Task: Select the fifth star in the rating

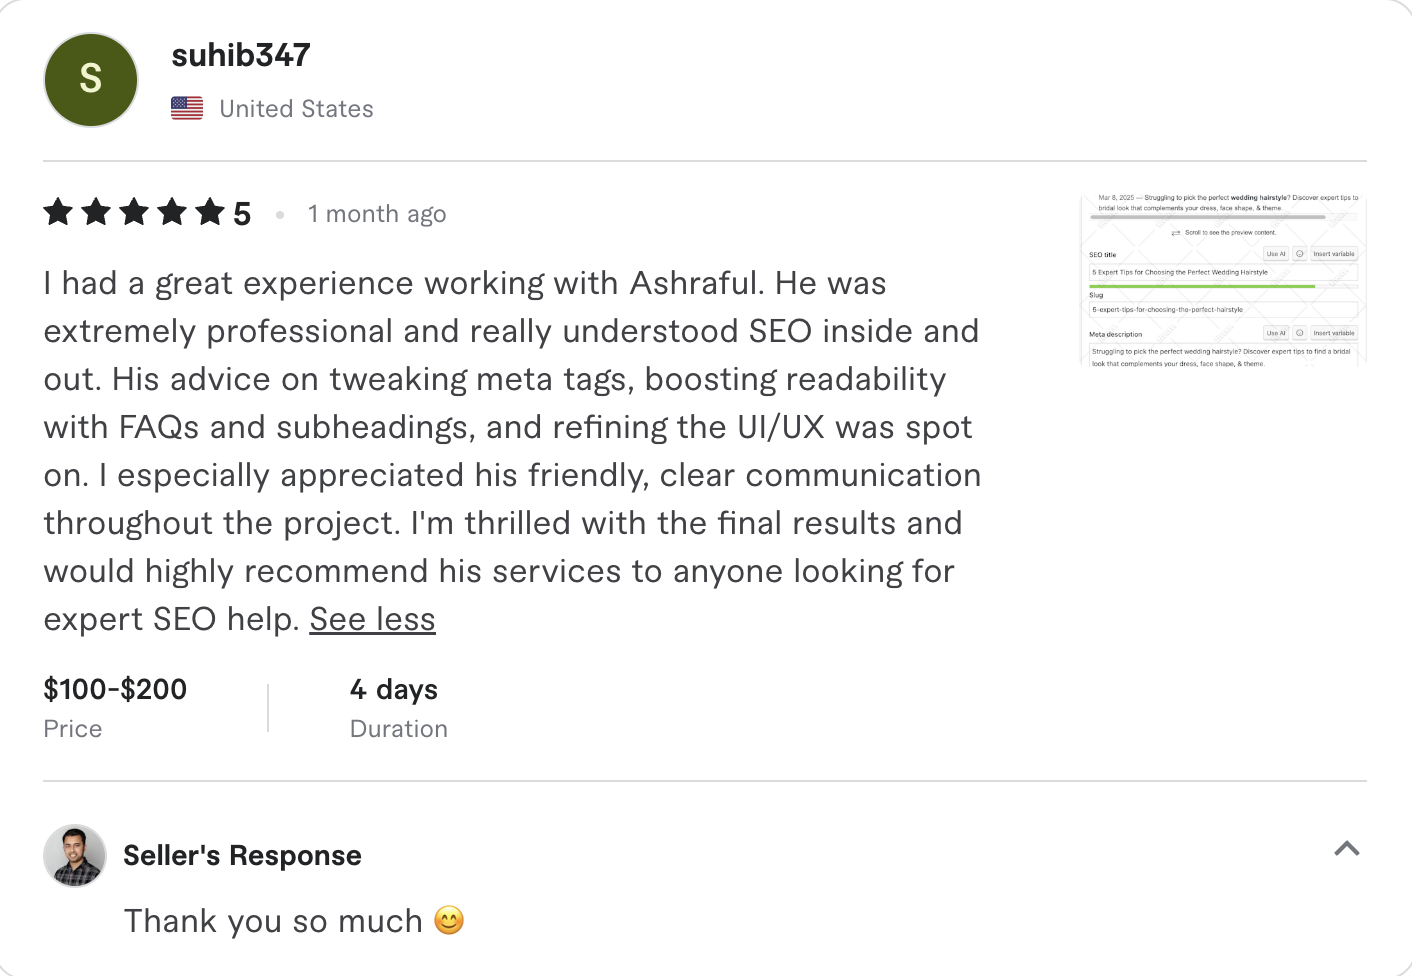Action: pyautogui.click(x=210, y=212)
